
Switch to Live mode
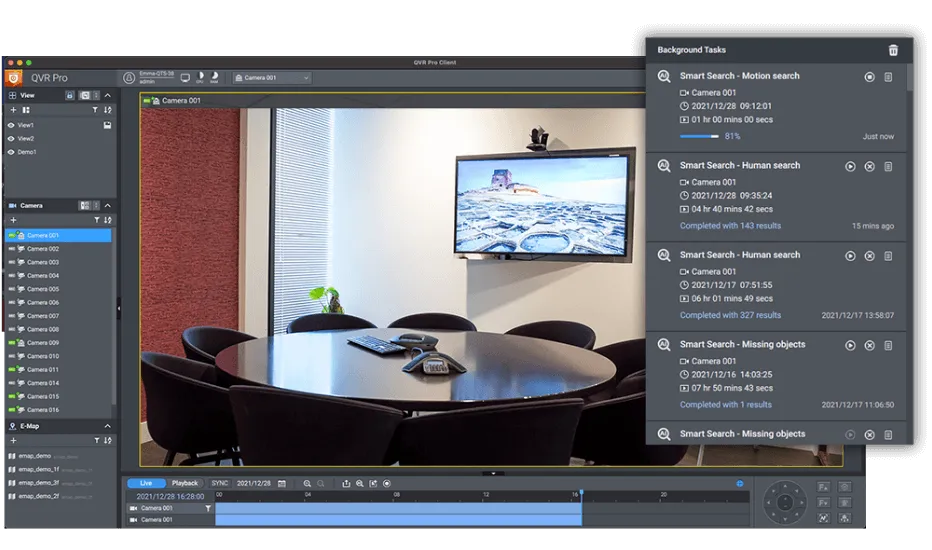(146, 483)
